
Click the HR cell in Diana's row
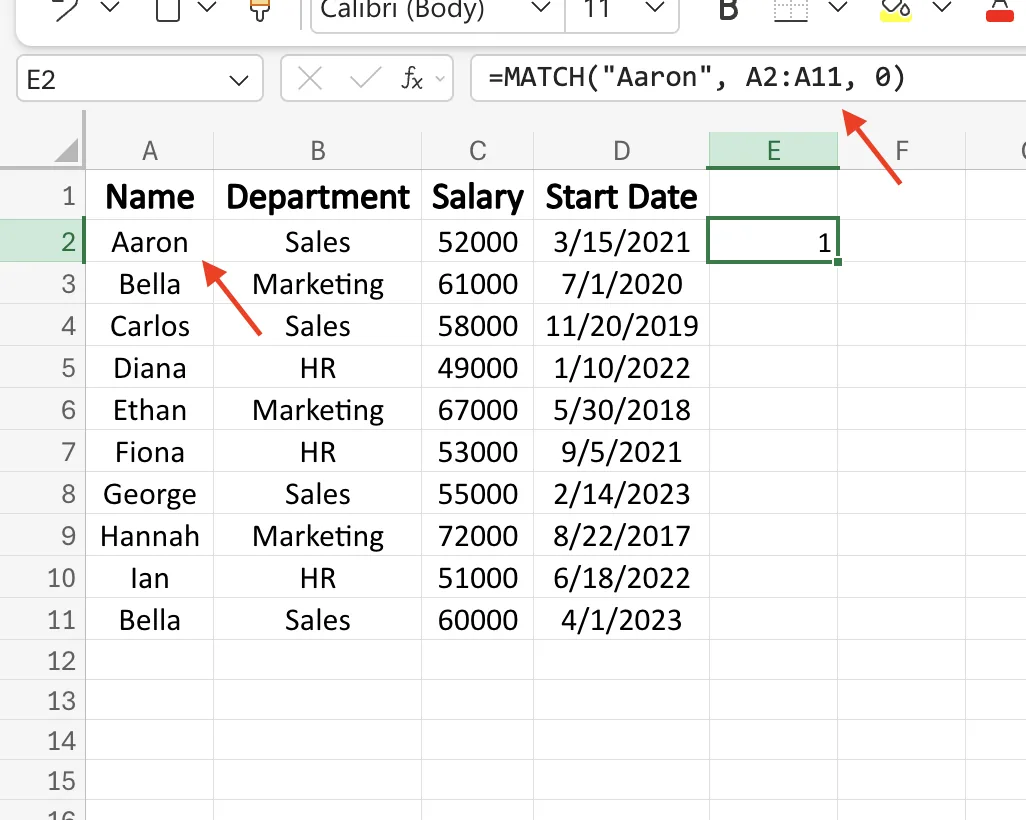pos(318,368)
